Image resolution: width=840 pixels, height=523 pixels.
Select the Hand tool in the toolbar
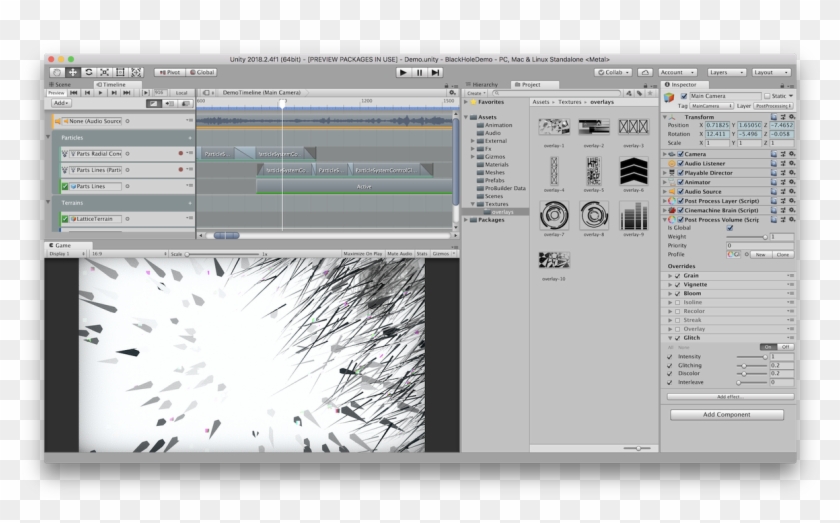coord(57,72)
